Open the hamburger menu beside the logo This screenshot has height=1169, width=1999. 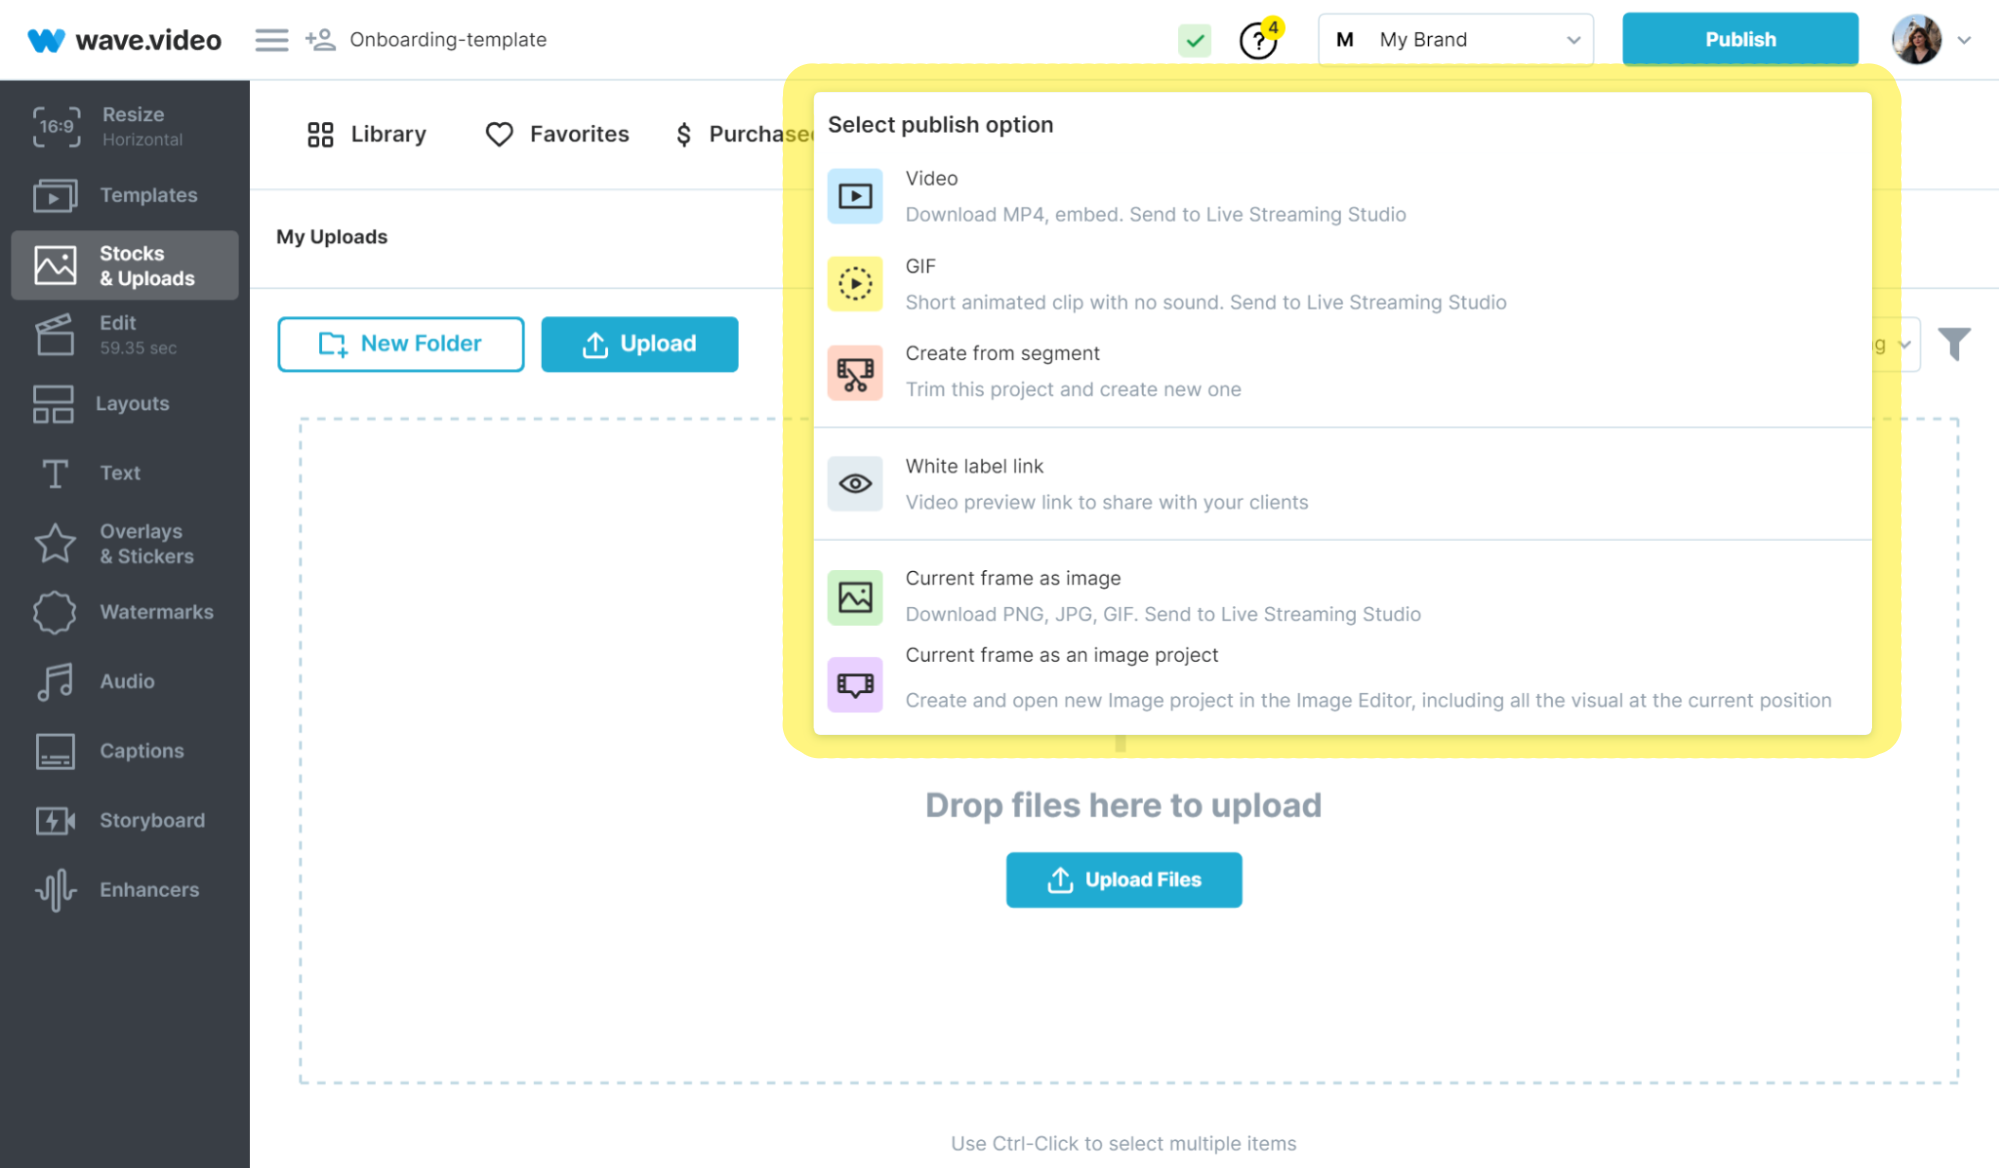[x=270, y=39]
